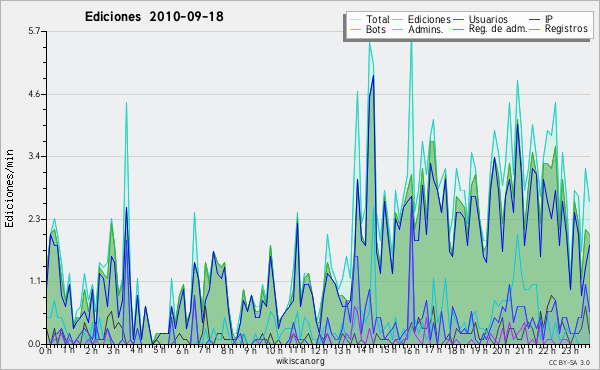Click the magenta Reg. de adm. line swatch

click(458, 29)
